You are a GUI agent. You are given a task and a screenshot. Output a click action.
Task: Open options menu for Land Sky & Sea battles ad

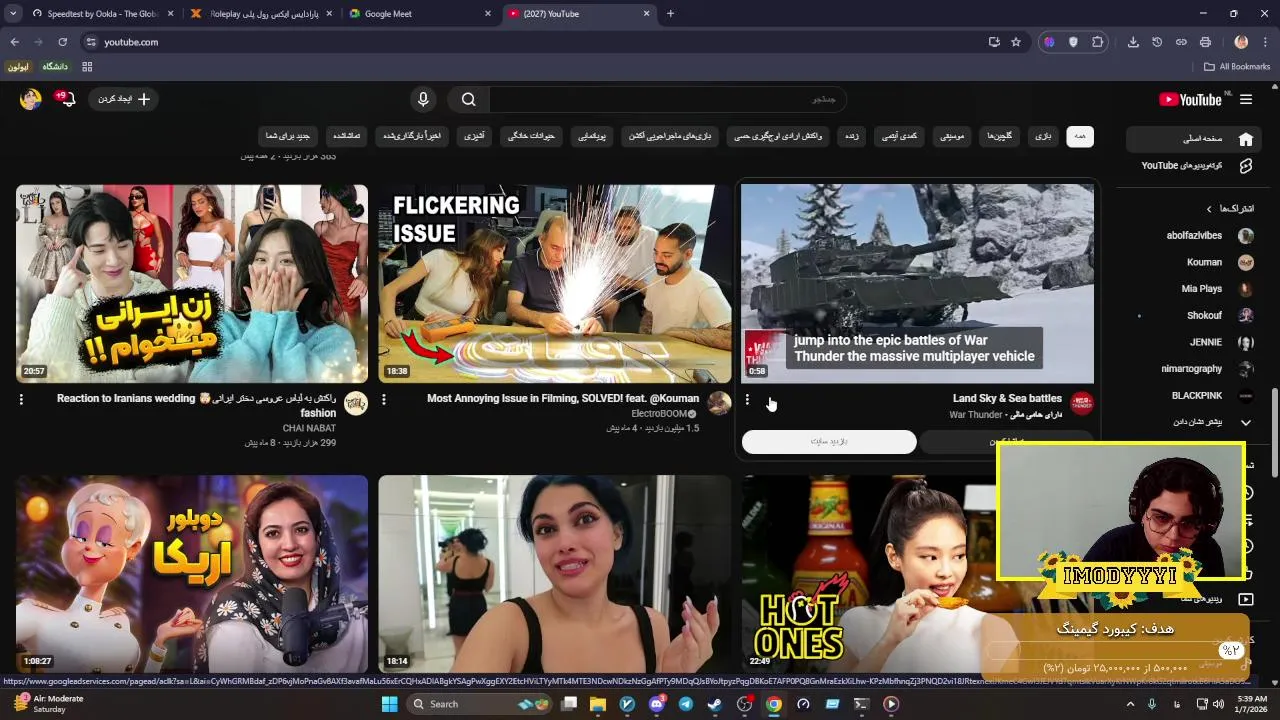coord(747,400)
